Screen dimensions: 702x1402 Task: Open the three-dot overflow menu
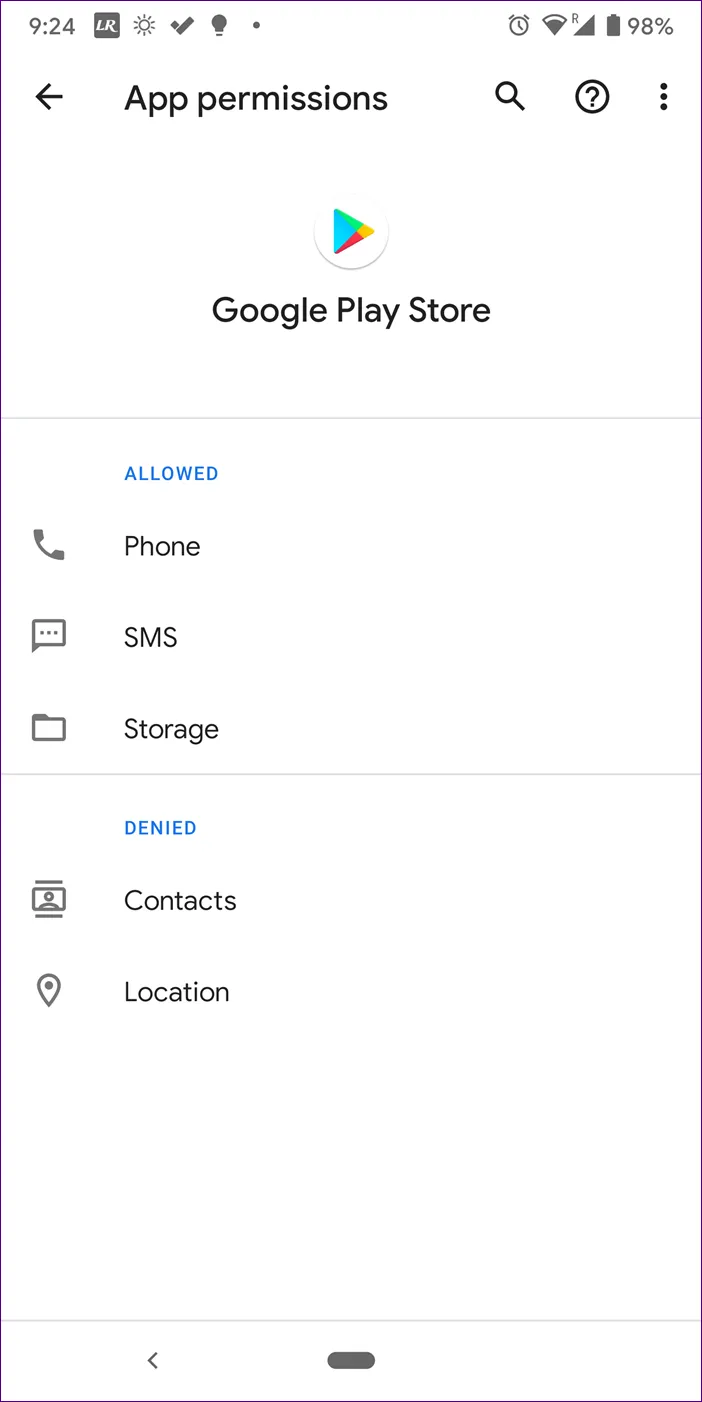tap(663, 97)
